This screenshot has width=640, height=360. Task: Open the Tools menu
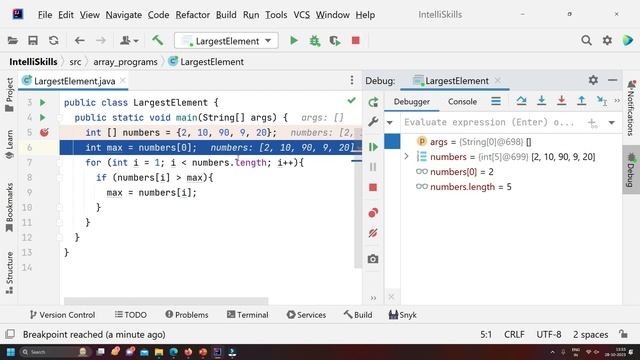[276, 15]
